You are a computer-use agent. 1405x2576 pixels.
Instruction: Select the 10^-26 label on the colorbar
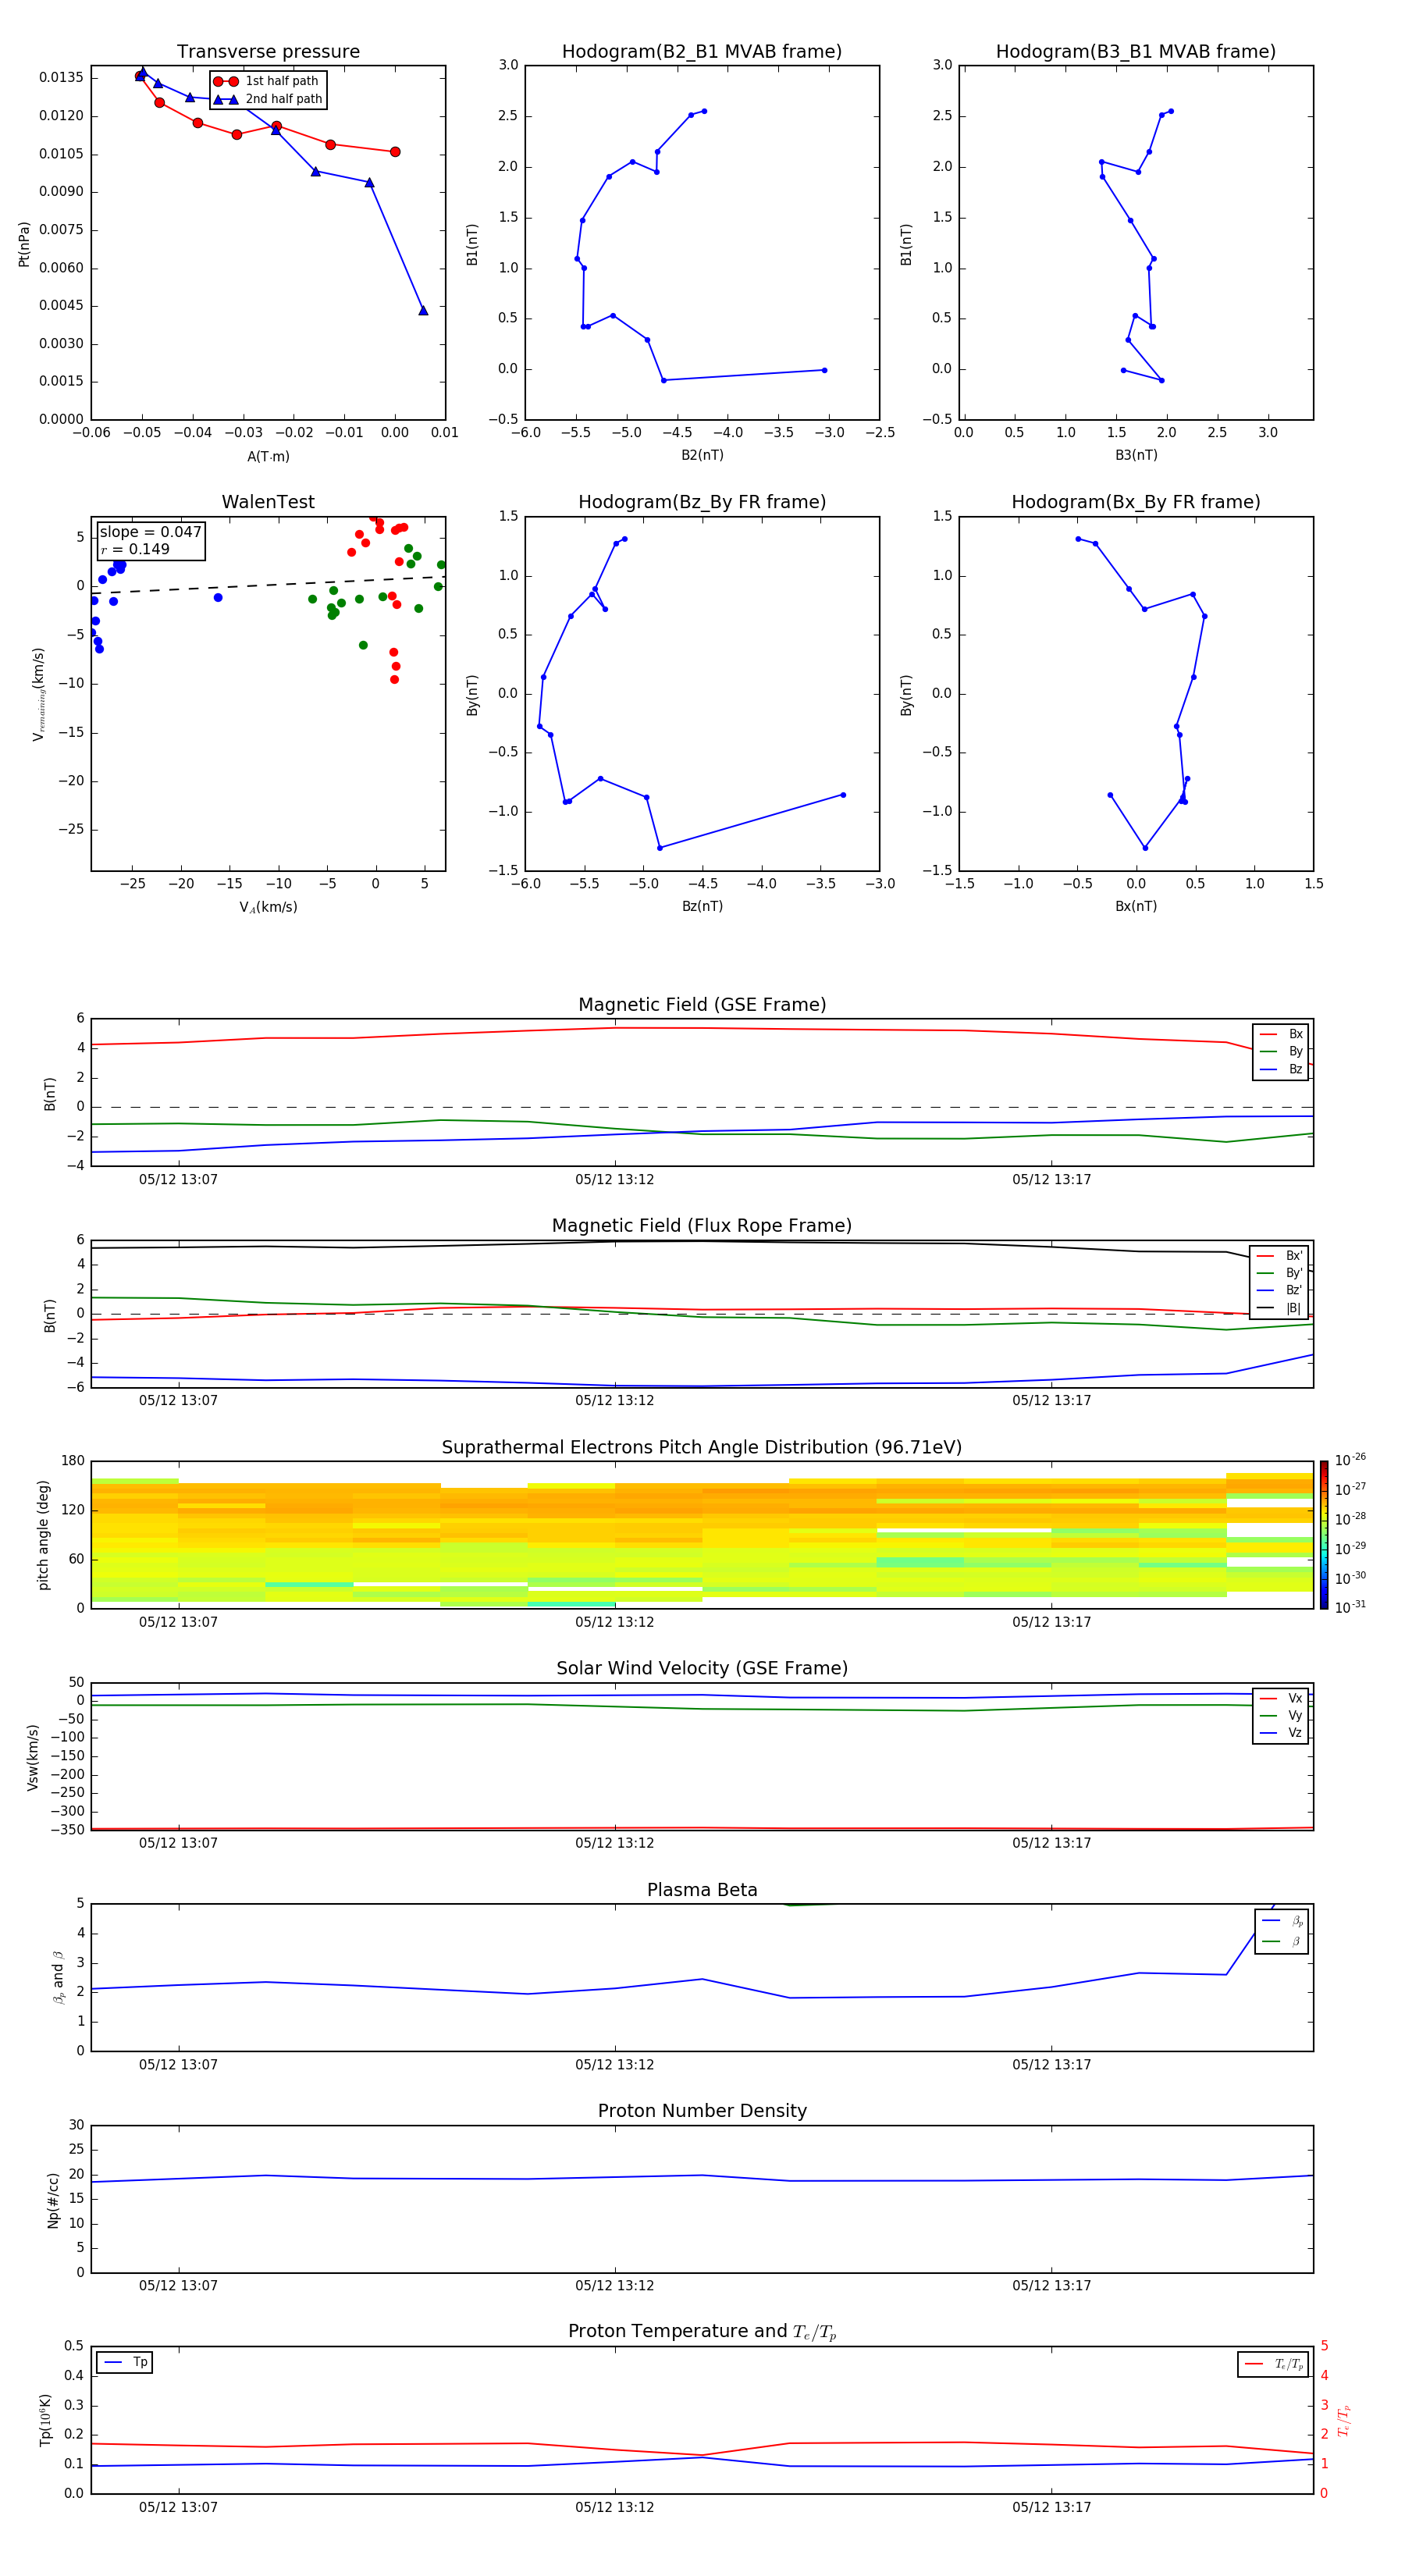1350,1460
